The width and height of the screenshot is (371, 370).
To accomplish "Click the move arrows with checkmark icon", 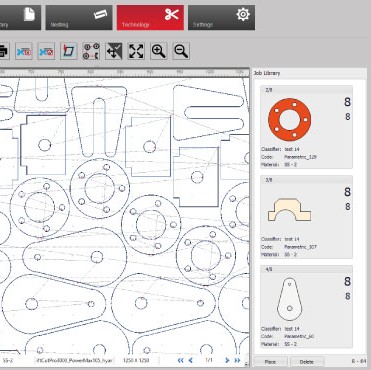I will click(x=114, y=51).
